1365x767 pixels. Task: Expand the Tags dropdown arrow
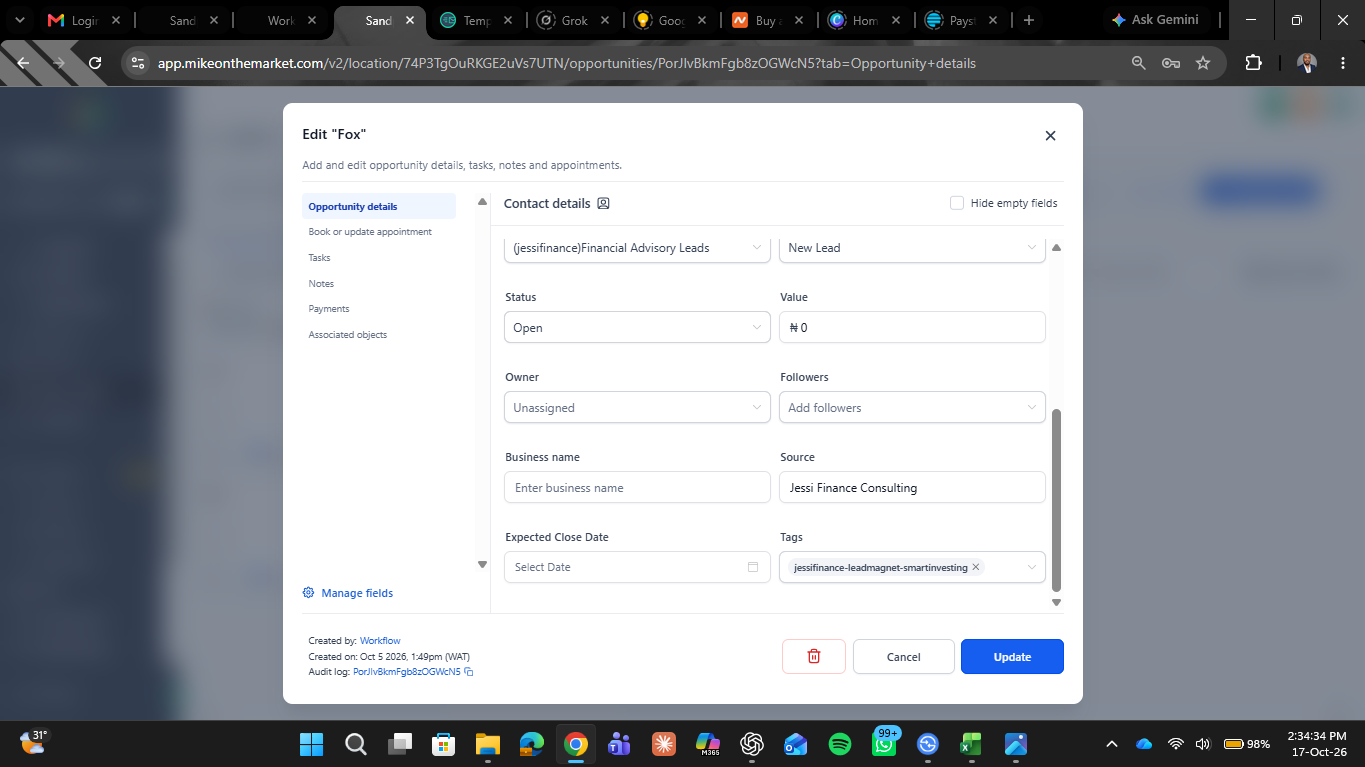pyautogui.click(x=1032, y=567)
